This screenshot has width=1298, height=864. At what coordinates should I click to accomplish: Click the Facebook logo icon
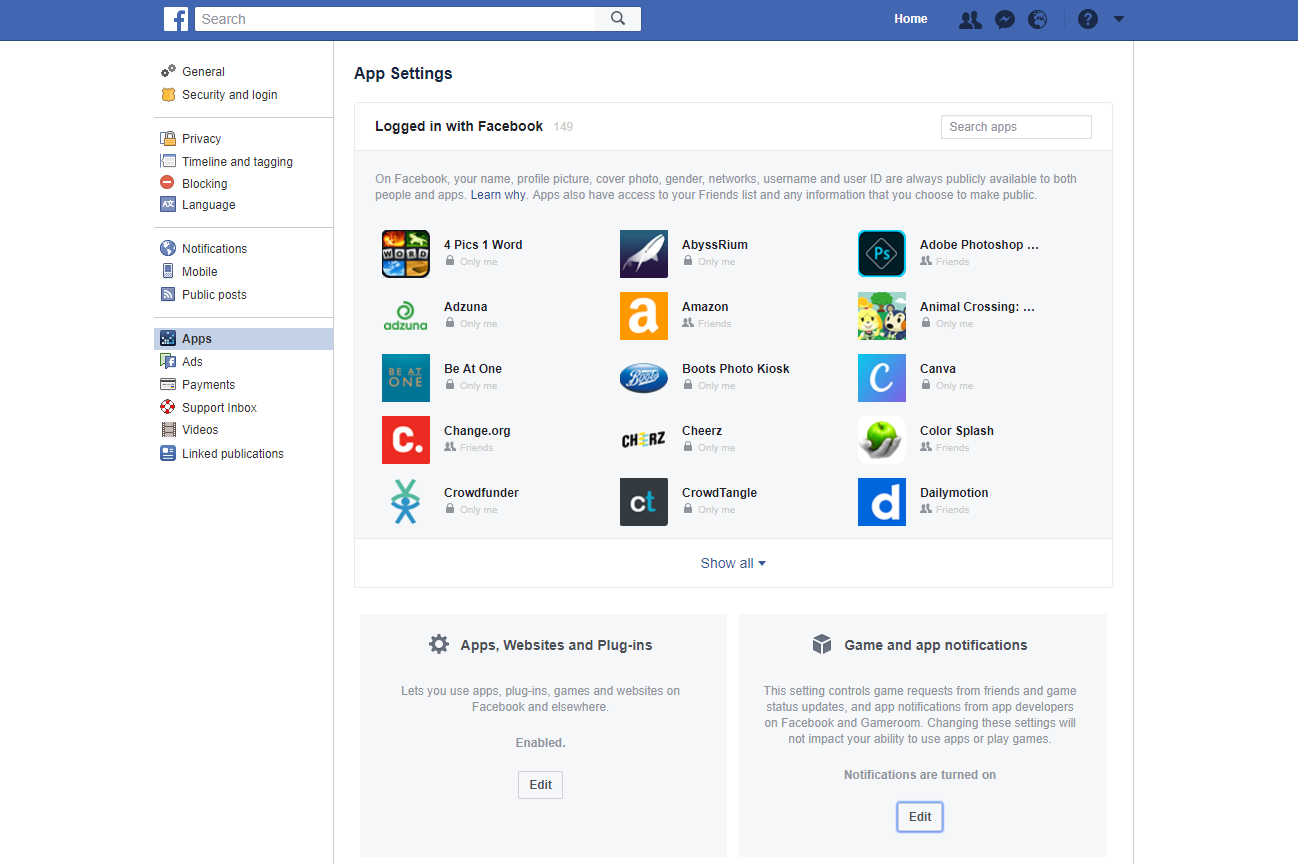[x=176, y=19]
